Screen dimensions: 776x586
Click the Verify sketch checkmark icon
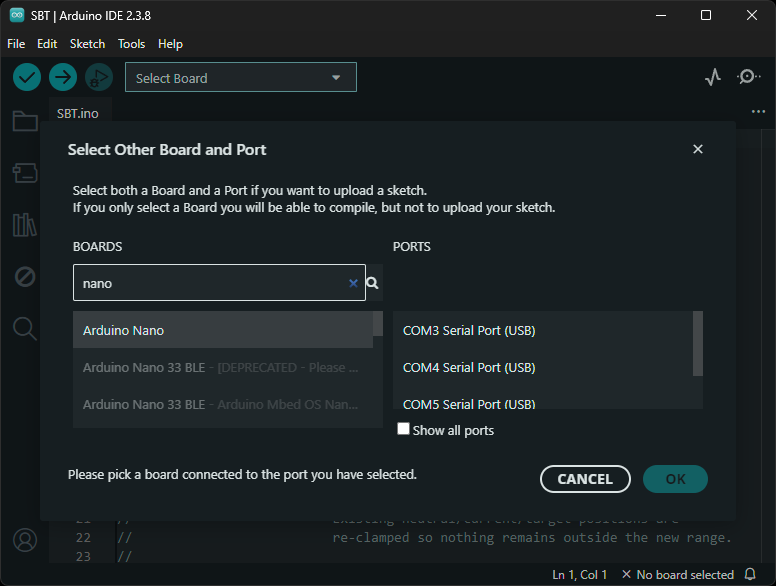tap(27, 77)
